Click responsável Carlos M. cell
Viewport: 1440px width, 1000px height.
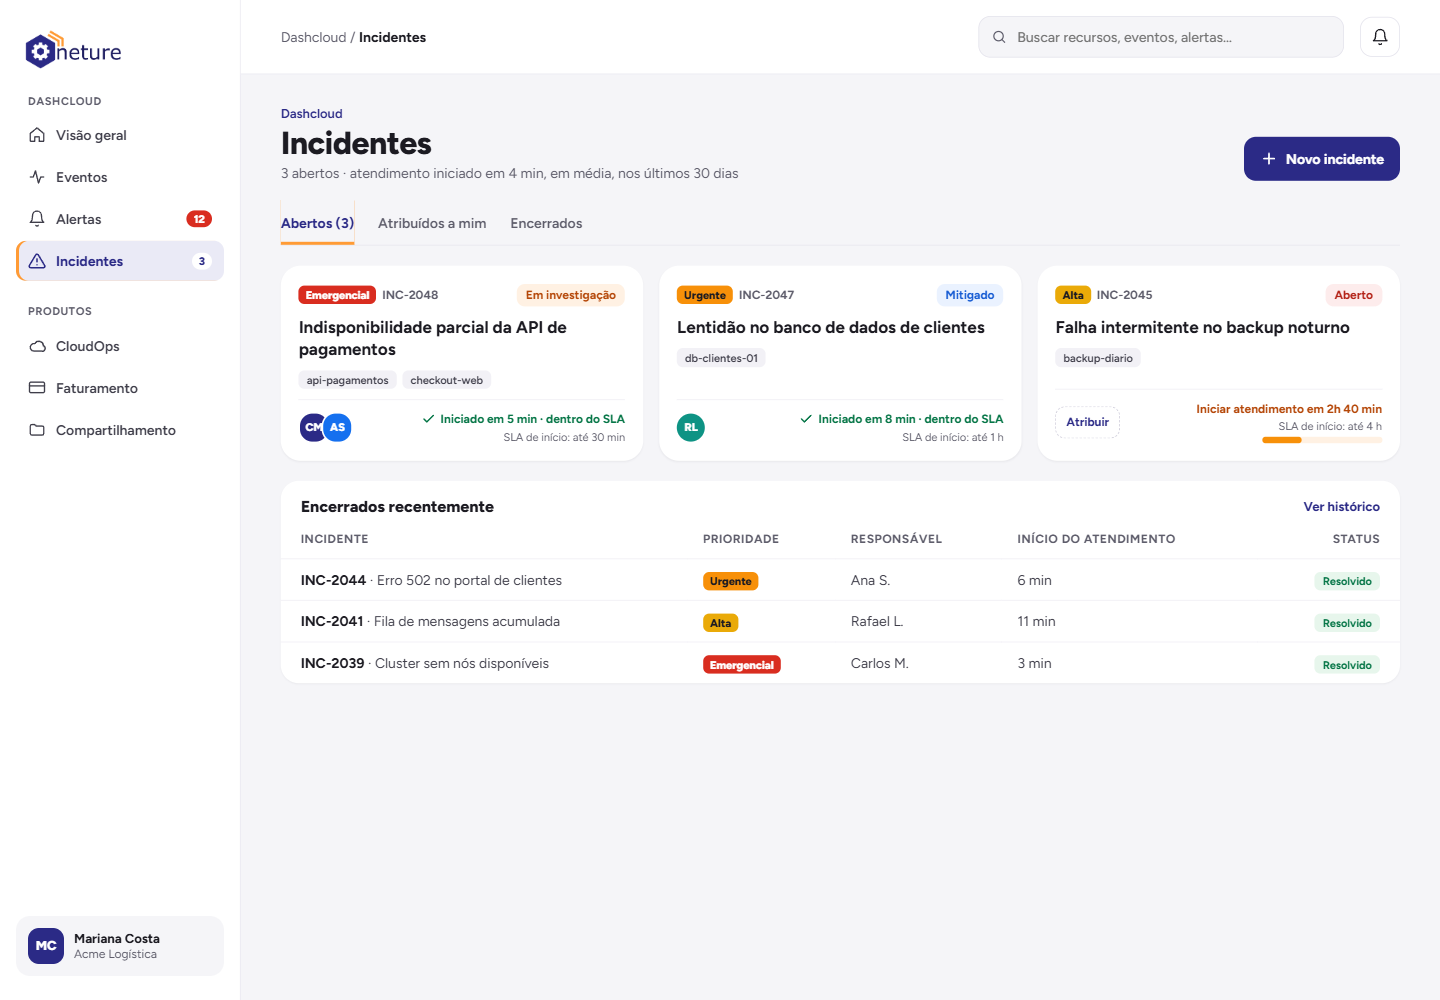pyautogui.click(x=880, y=663)
